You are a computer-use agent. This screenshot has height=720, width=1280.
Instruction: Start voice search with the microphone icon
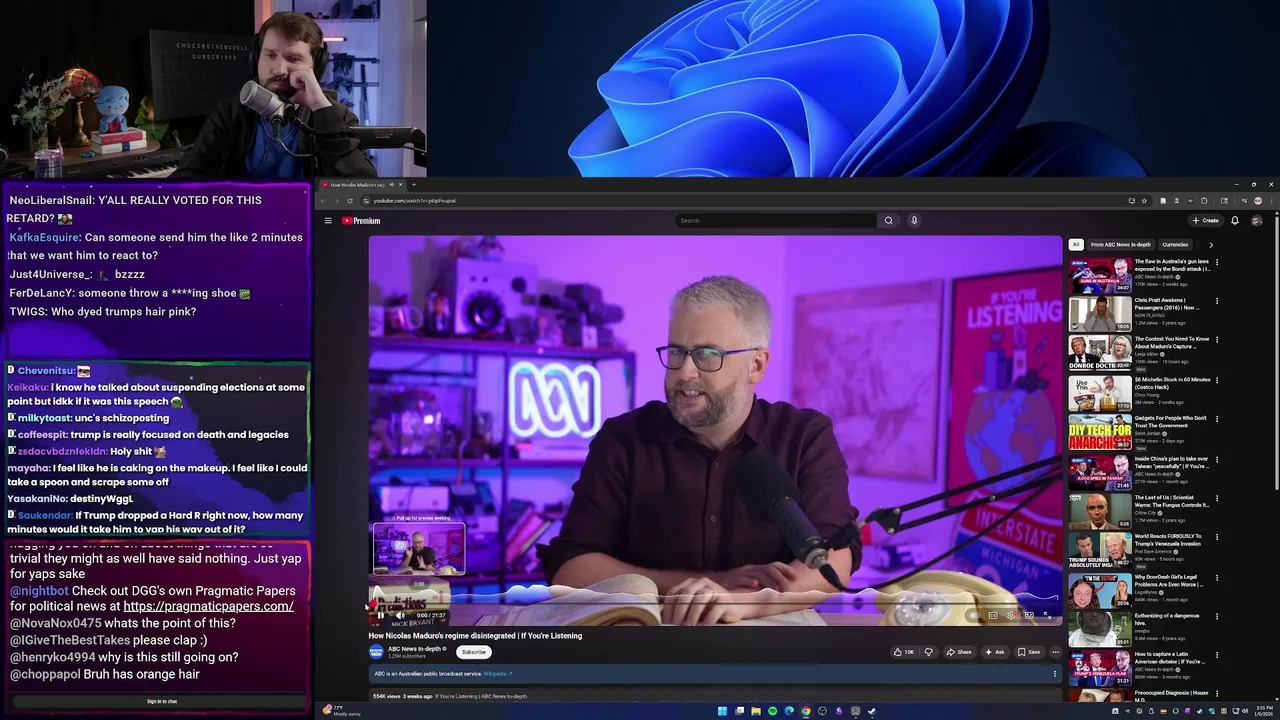tap(914, 220)
